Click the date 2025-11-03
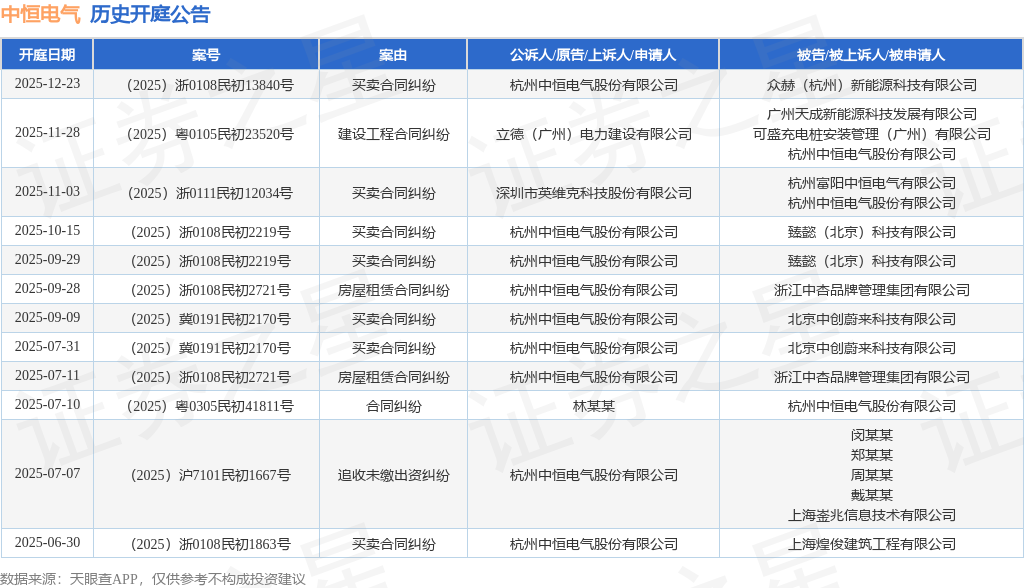Screen dimensions: 1024x588 pyautogui.click(x=47, y=191)
